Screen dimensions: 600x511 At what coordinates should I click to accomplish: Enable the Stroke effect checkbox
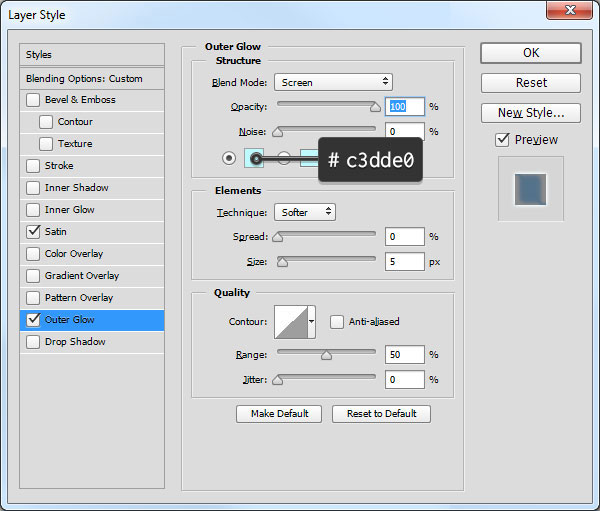tap(33, 166)
